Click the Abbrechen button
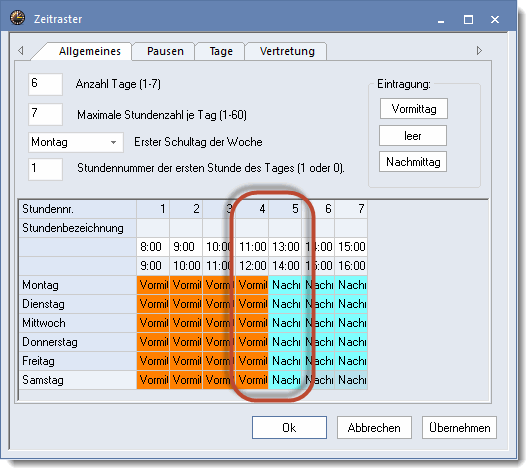This screenshot has width=526, height=468. (374, 428)
